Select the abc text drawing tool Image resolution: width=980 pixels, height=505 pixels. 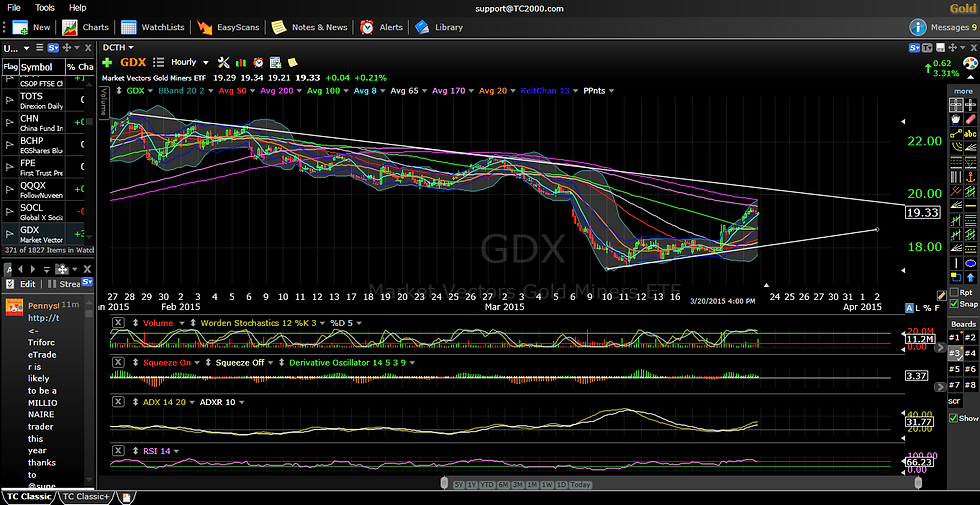point(970,133)
